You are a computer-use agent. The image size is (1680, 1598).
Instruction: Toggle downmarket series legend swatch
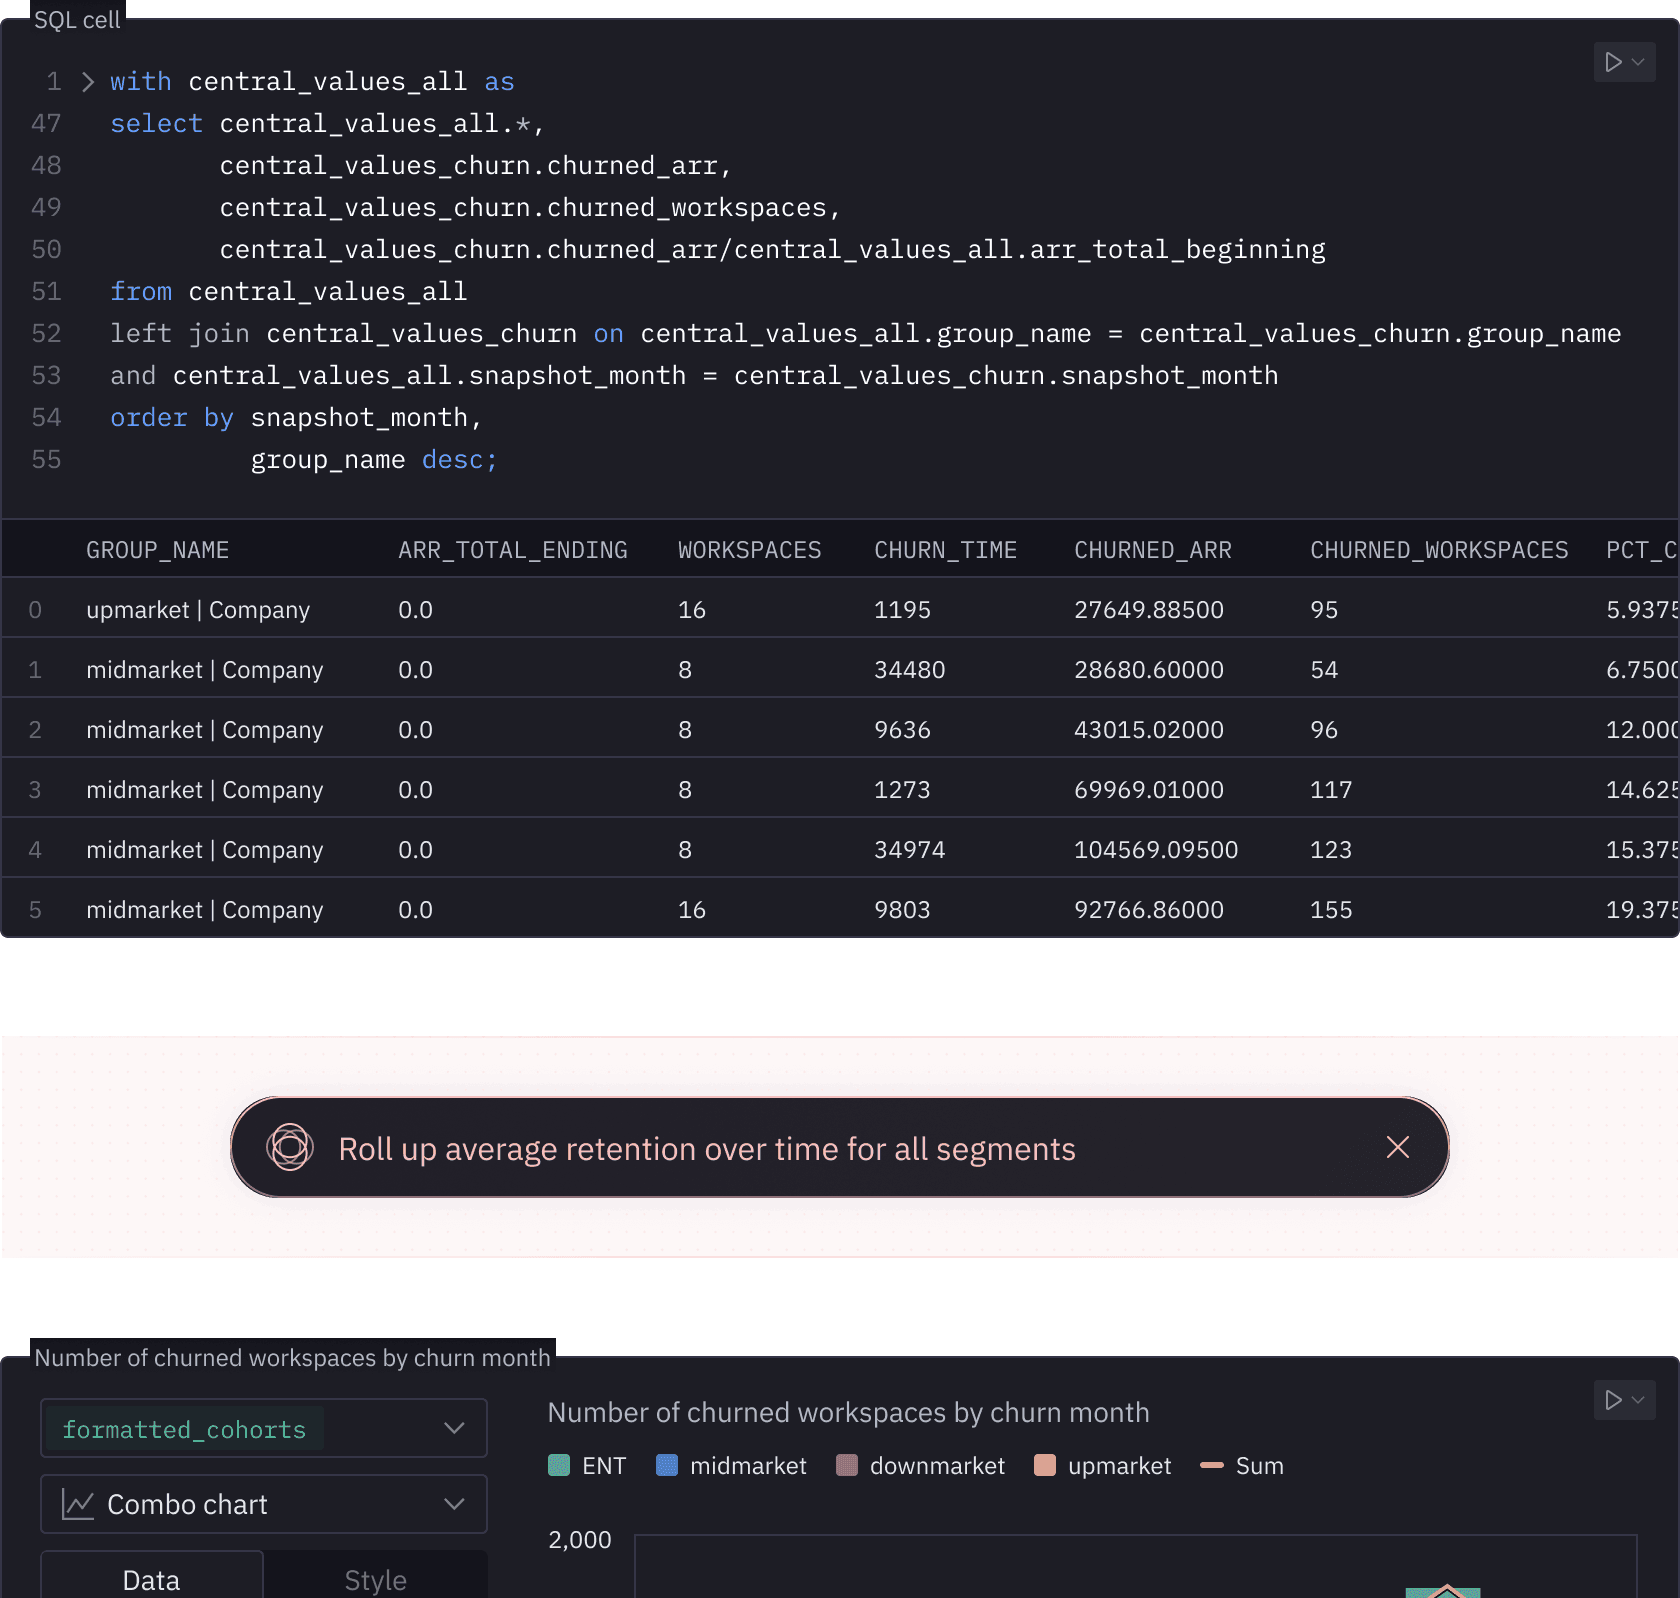click(x=847, y=1466)
